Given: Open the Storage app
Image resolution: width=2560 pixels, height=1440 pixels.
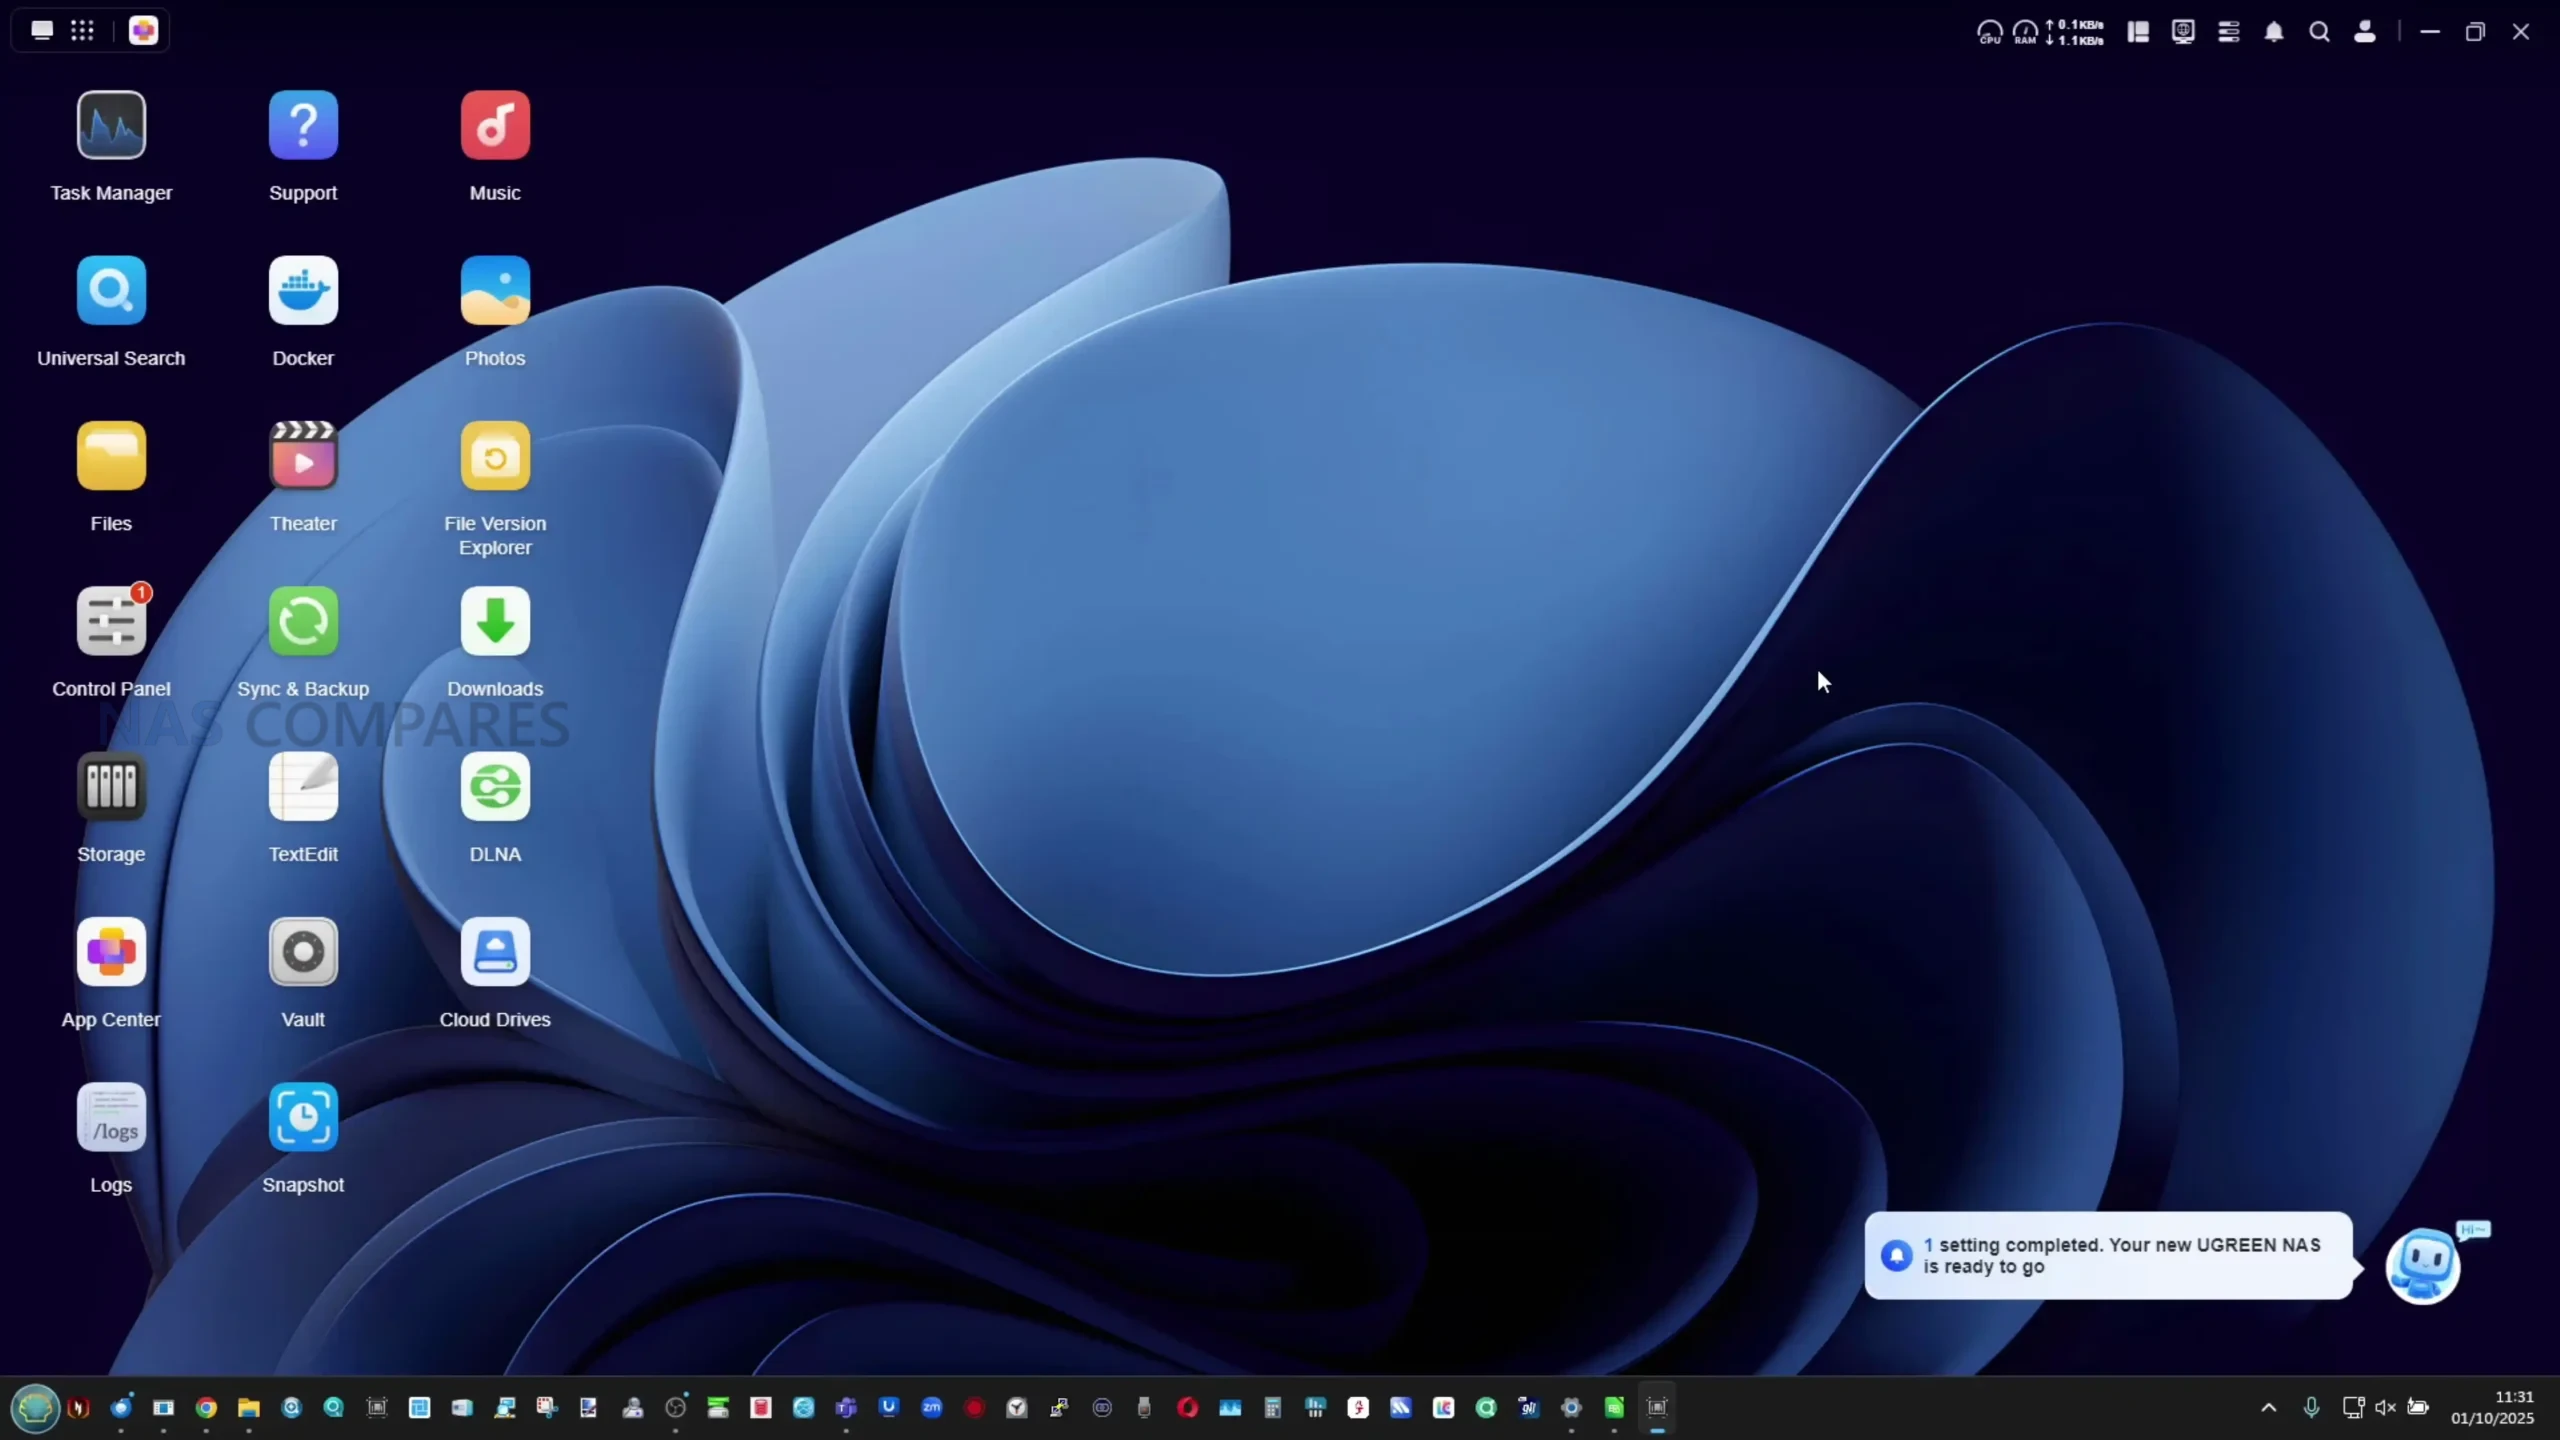Looking at the screenshot, I should click(x=111, y=787).
